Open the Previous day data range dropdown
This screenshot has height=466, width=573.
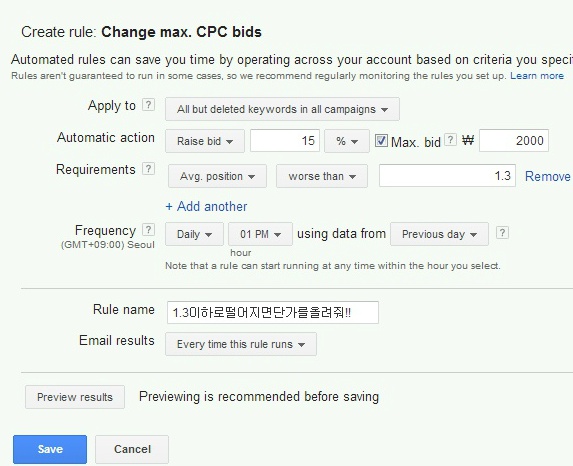[x=439, y=234]
